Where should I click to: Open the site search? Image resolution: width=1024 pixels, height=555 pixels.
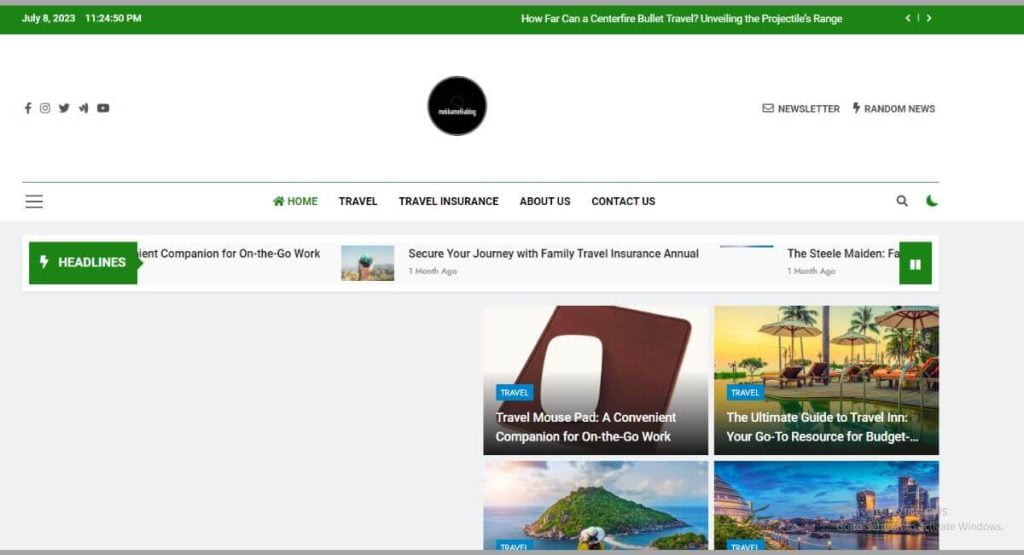(x=902, y=201)
